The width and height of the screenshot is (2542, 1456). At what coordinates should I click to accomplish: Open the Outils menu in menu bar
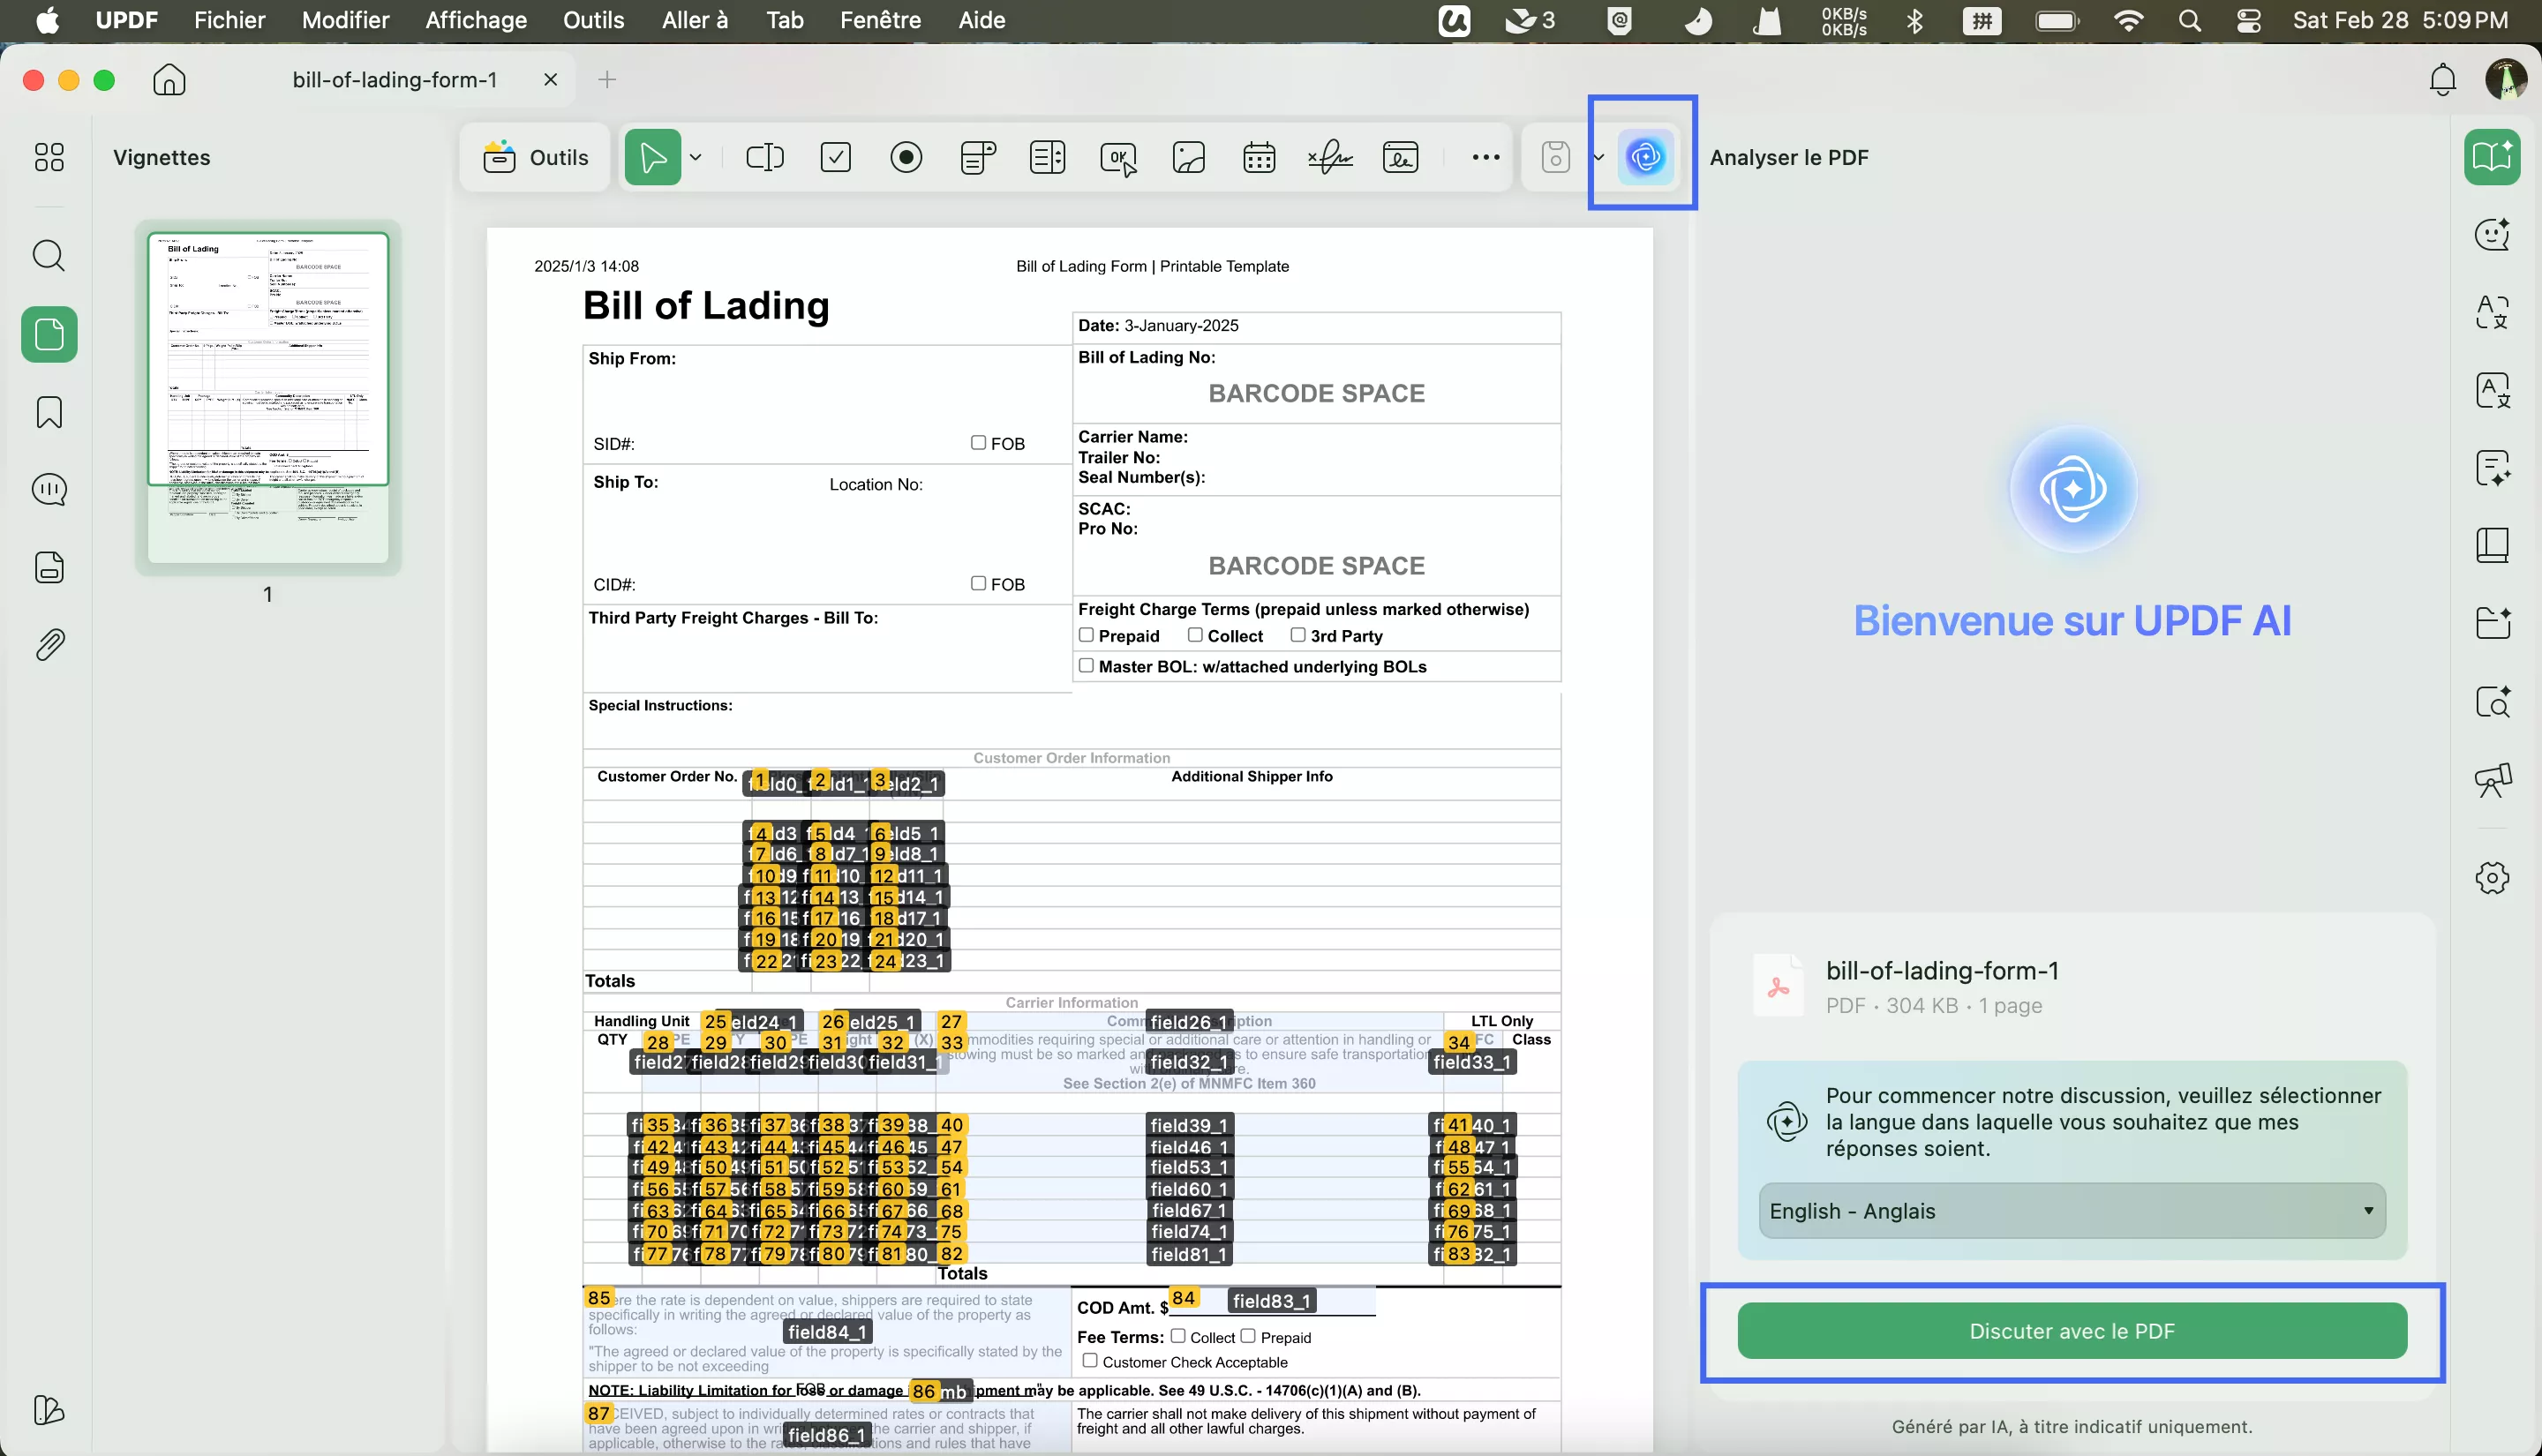(x=593, y=20)
